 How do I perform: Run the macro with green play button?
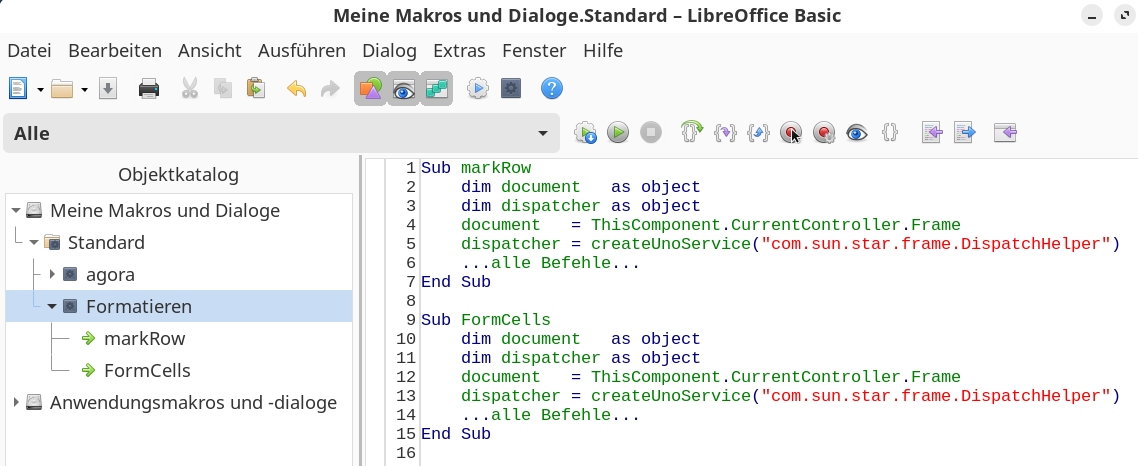[618, 133]
